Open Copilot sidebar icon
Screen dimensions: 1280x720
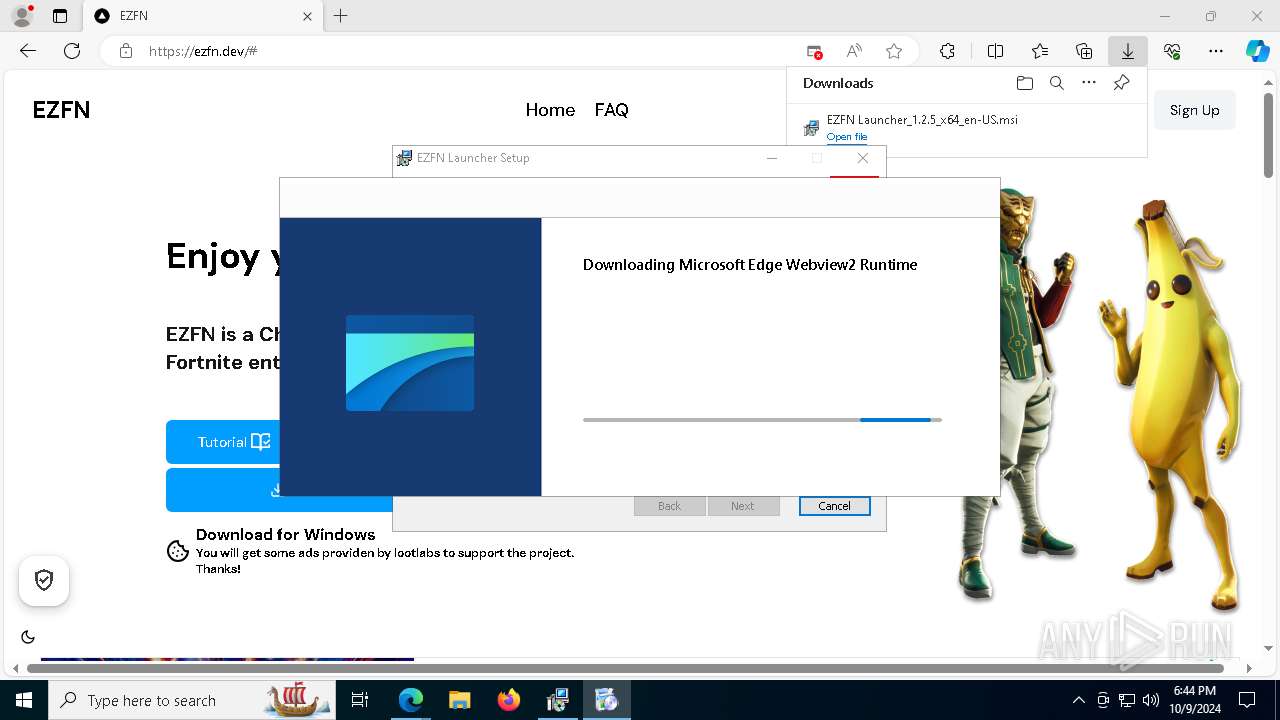1258,51
